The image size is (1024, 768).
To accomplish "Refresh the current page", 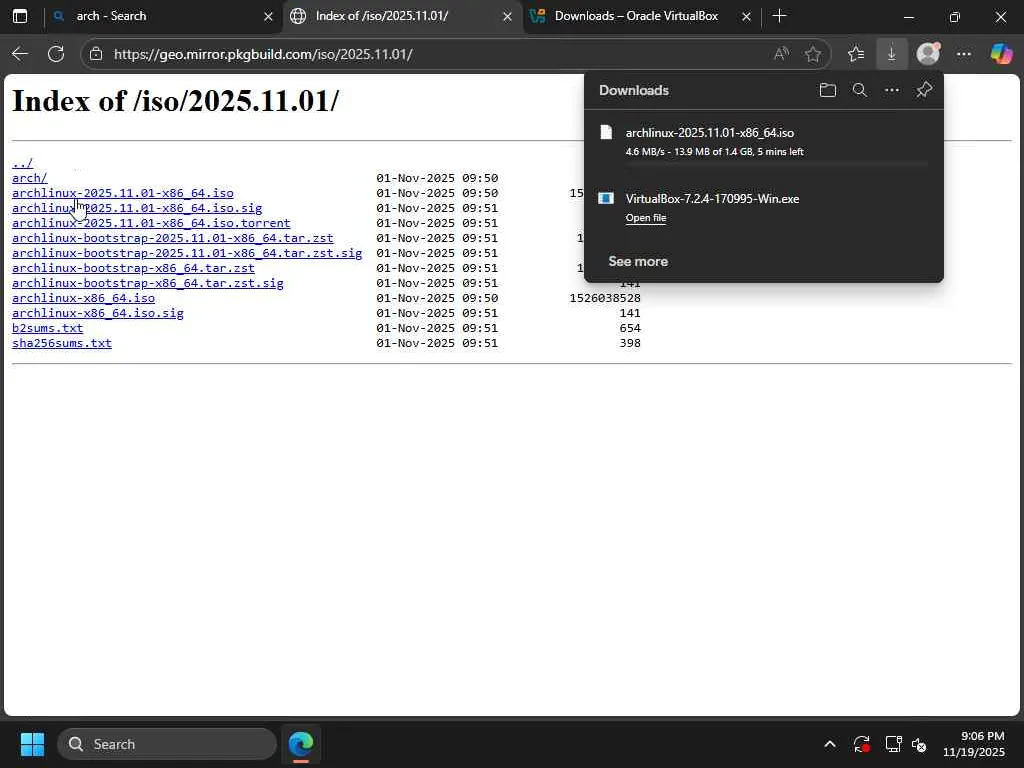I will point(56,54).
